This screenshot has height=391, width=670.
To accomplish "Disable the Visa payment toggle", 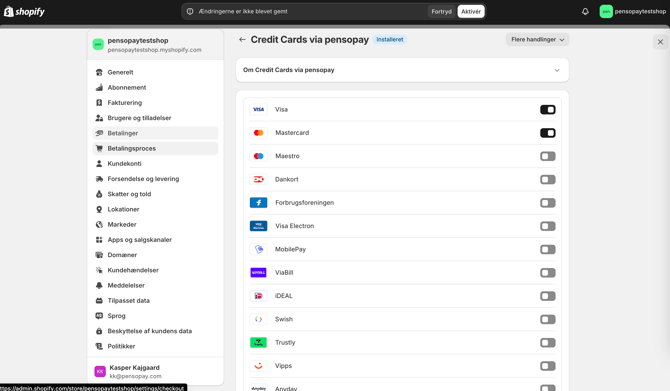I will [x=548, y=110].
